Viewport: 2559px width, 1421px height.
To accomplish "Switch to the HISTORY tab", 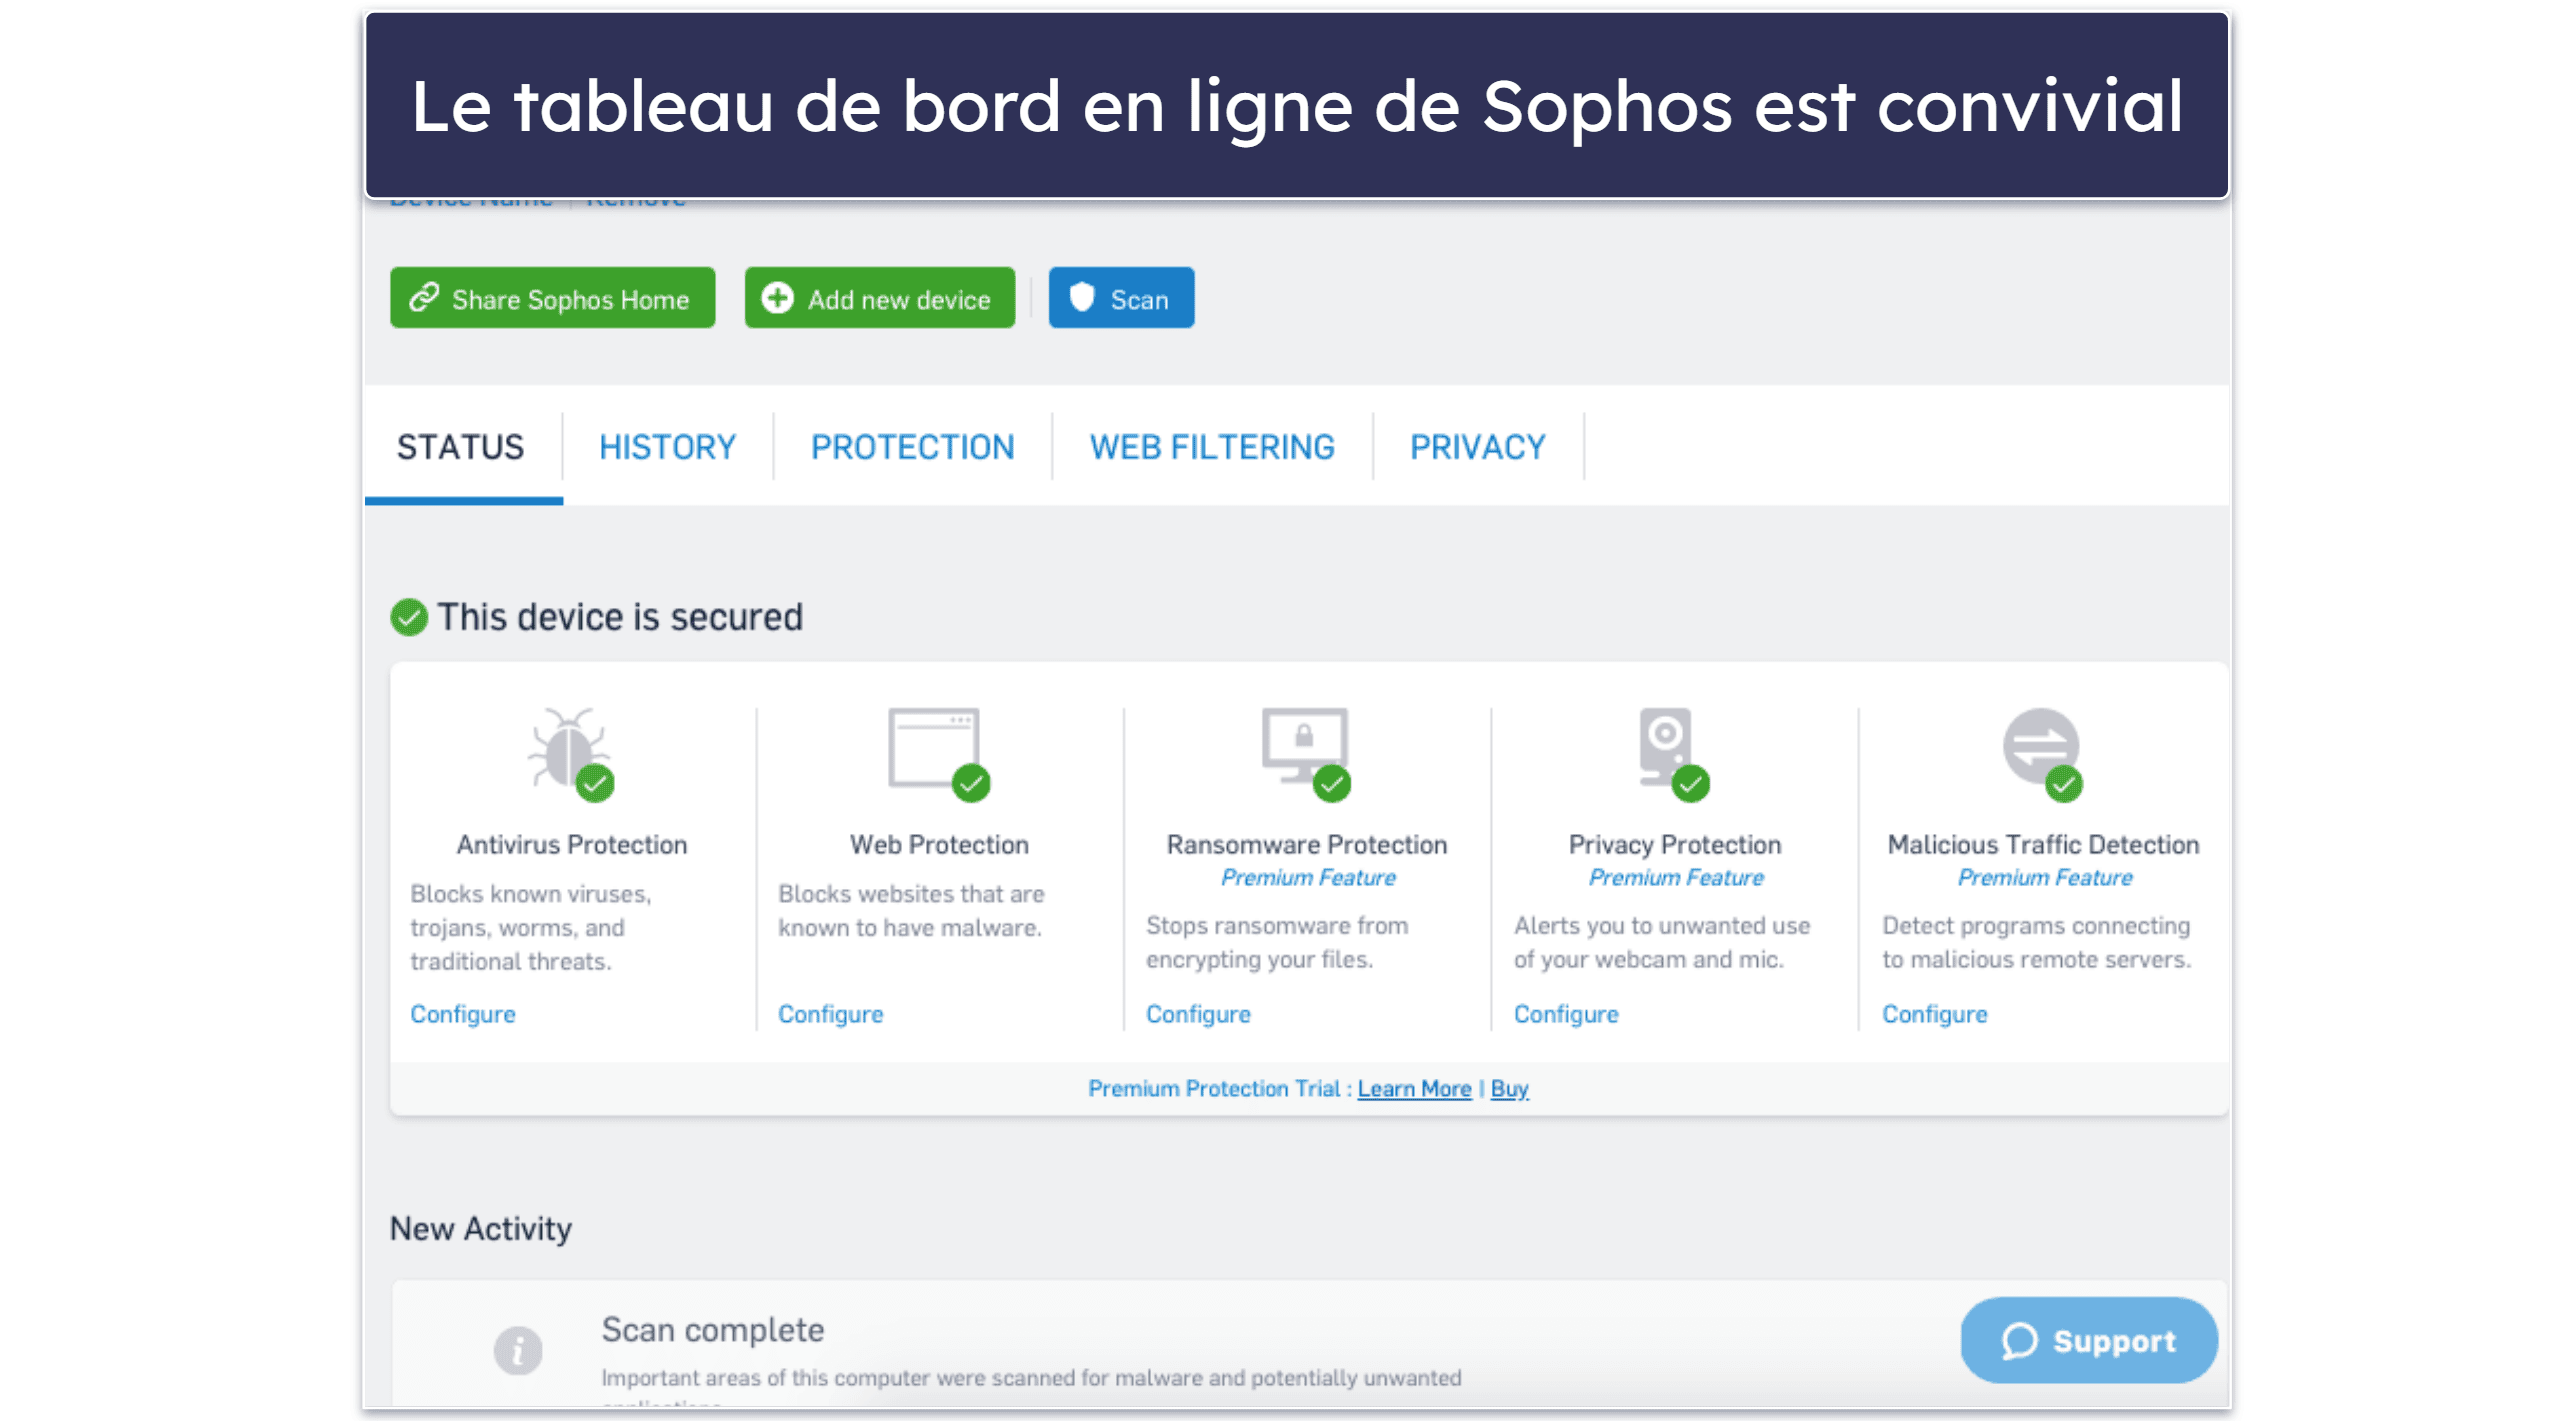I will 667,446.
